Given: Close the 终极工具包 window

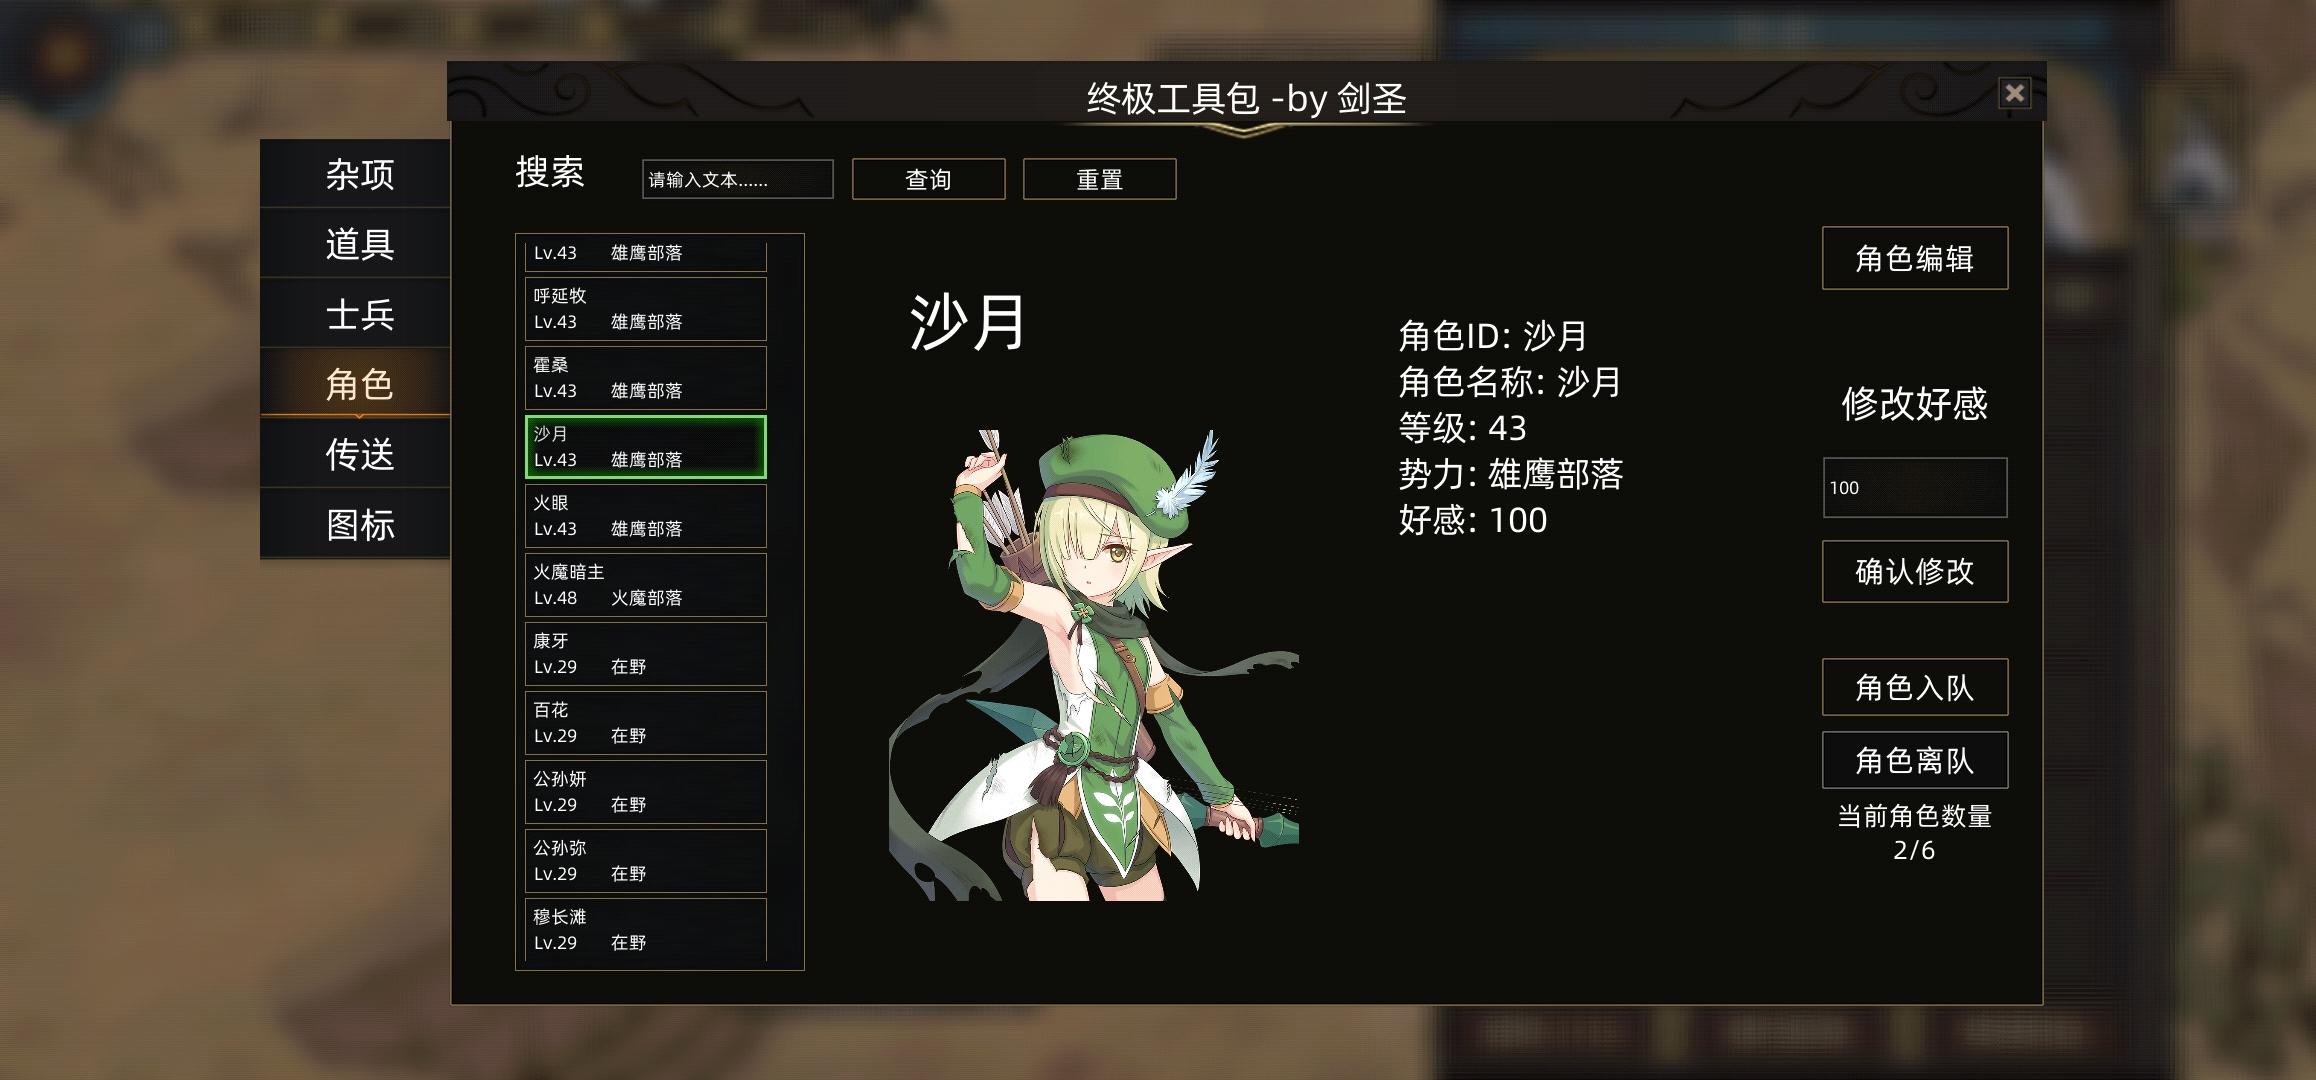Looking at the screenshot, I should [x=2014, y=93].
